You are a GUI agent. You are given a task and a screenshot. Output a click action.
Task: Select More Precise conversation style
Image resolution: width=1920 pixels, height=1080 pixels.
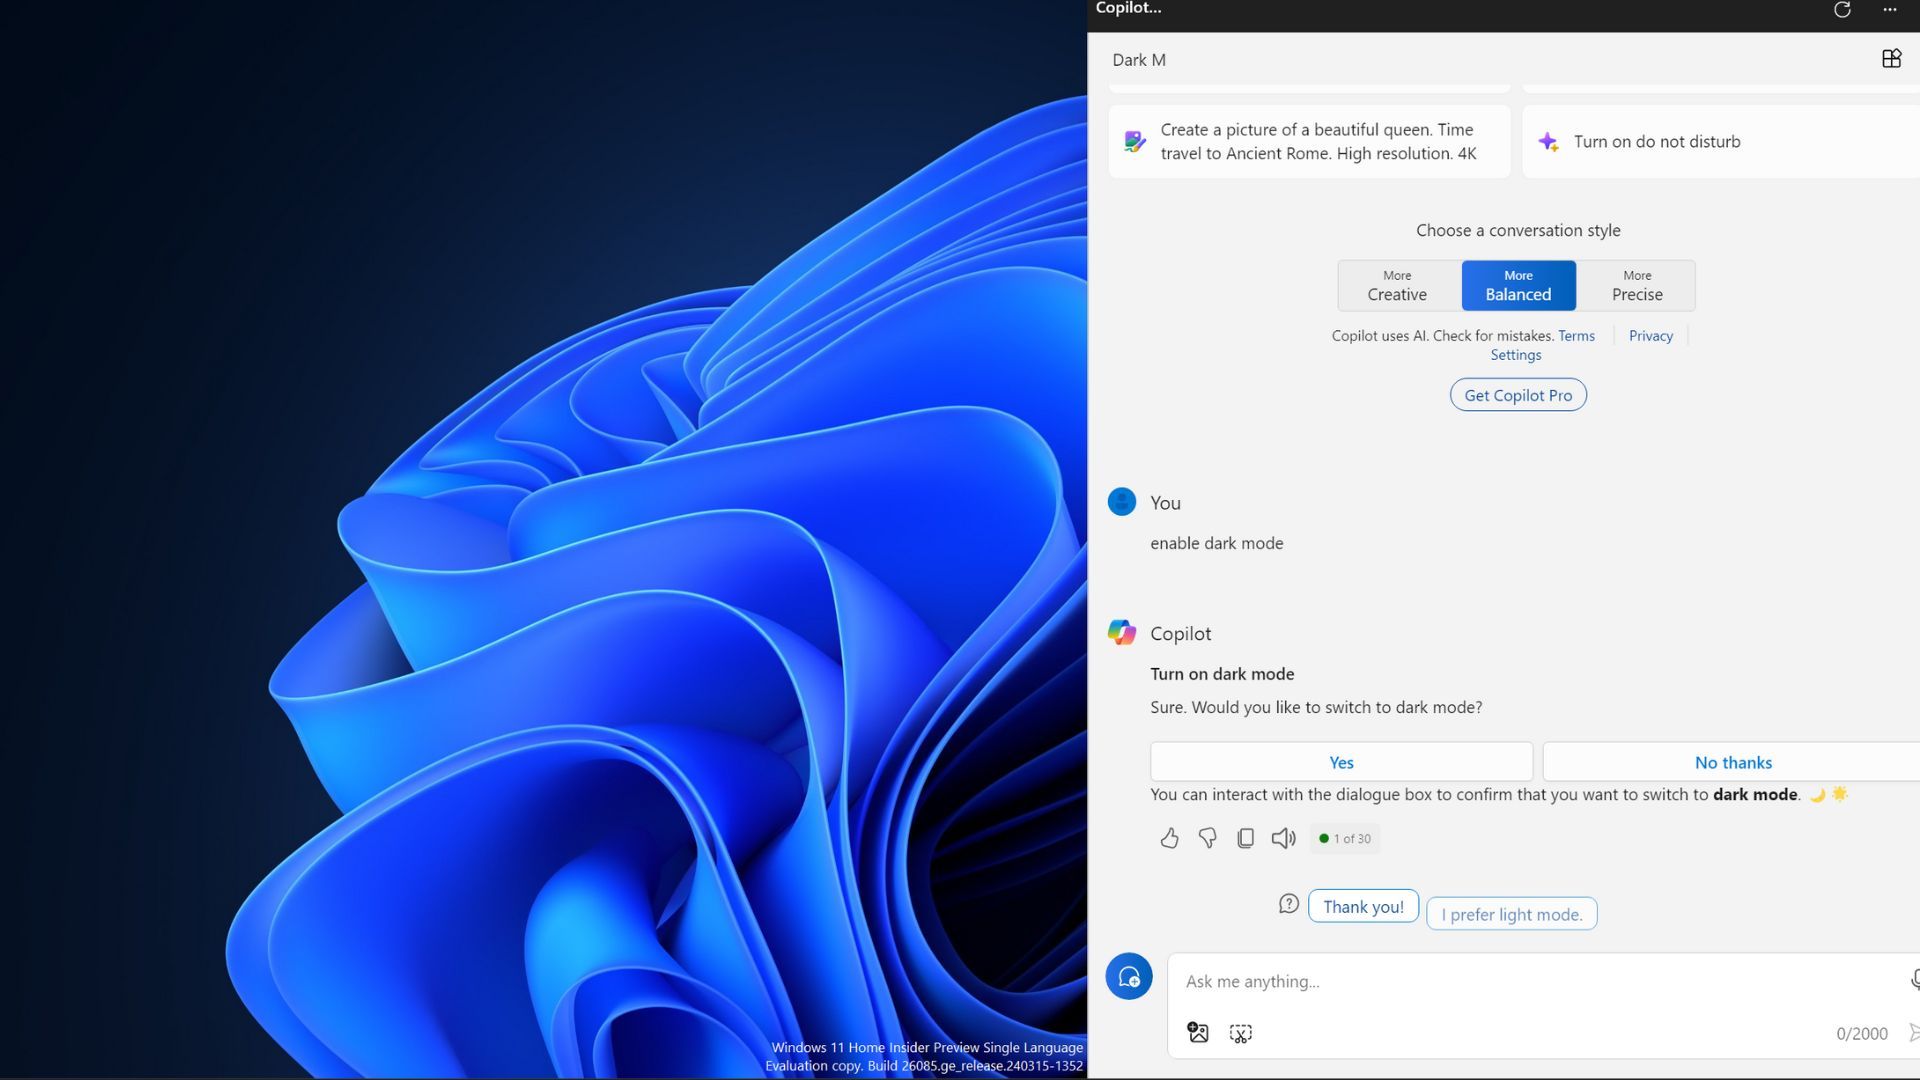1636,286
